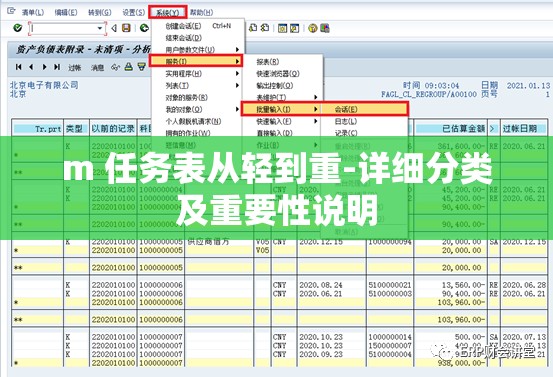This screenshot has height=377, width=553.
Task: Open the 帮助(H) menu
Action: pyautogui.click(x=201, y=13)
